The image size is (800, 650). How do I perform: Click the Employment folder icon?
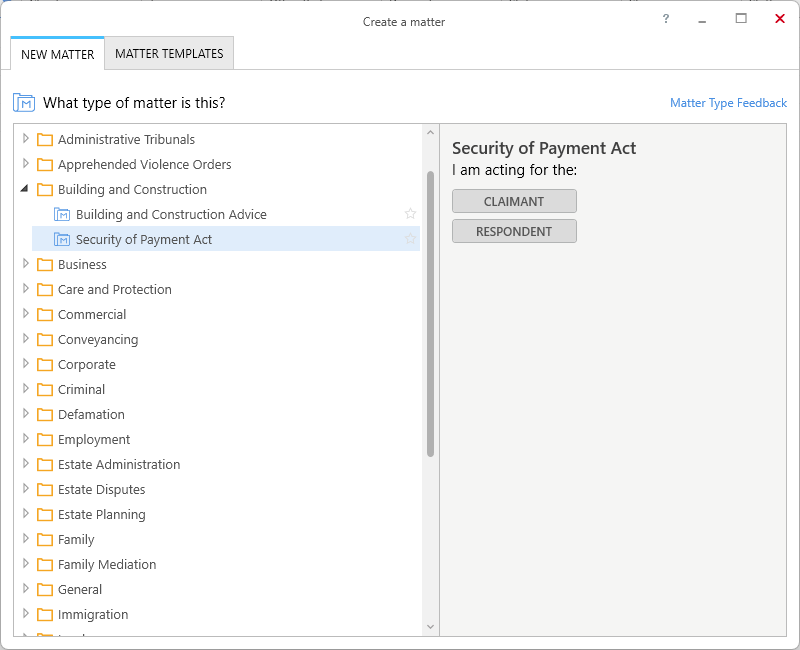[x=45, y=439]
